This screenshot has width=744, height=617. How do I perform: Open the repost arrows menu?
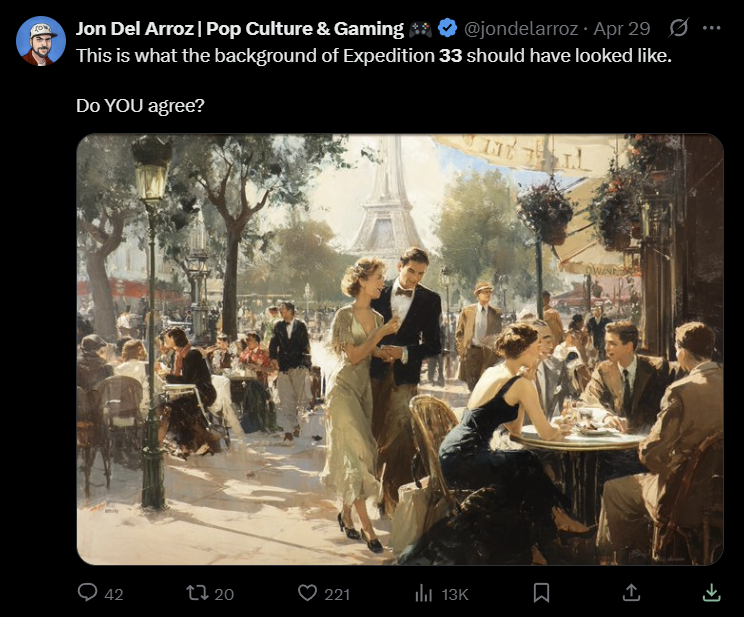(x=196, y=593)
